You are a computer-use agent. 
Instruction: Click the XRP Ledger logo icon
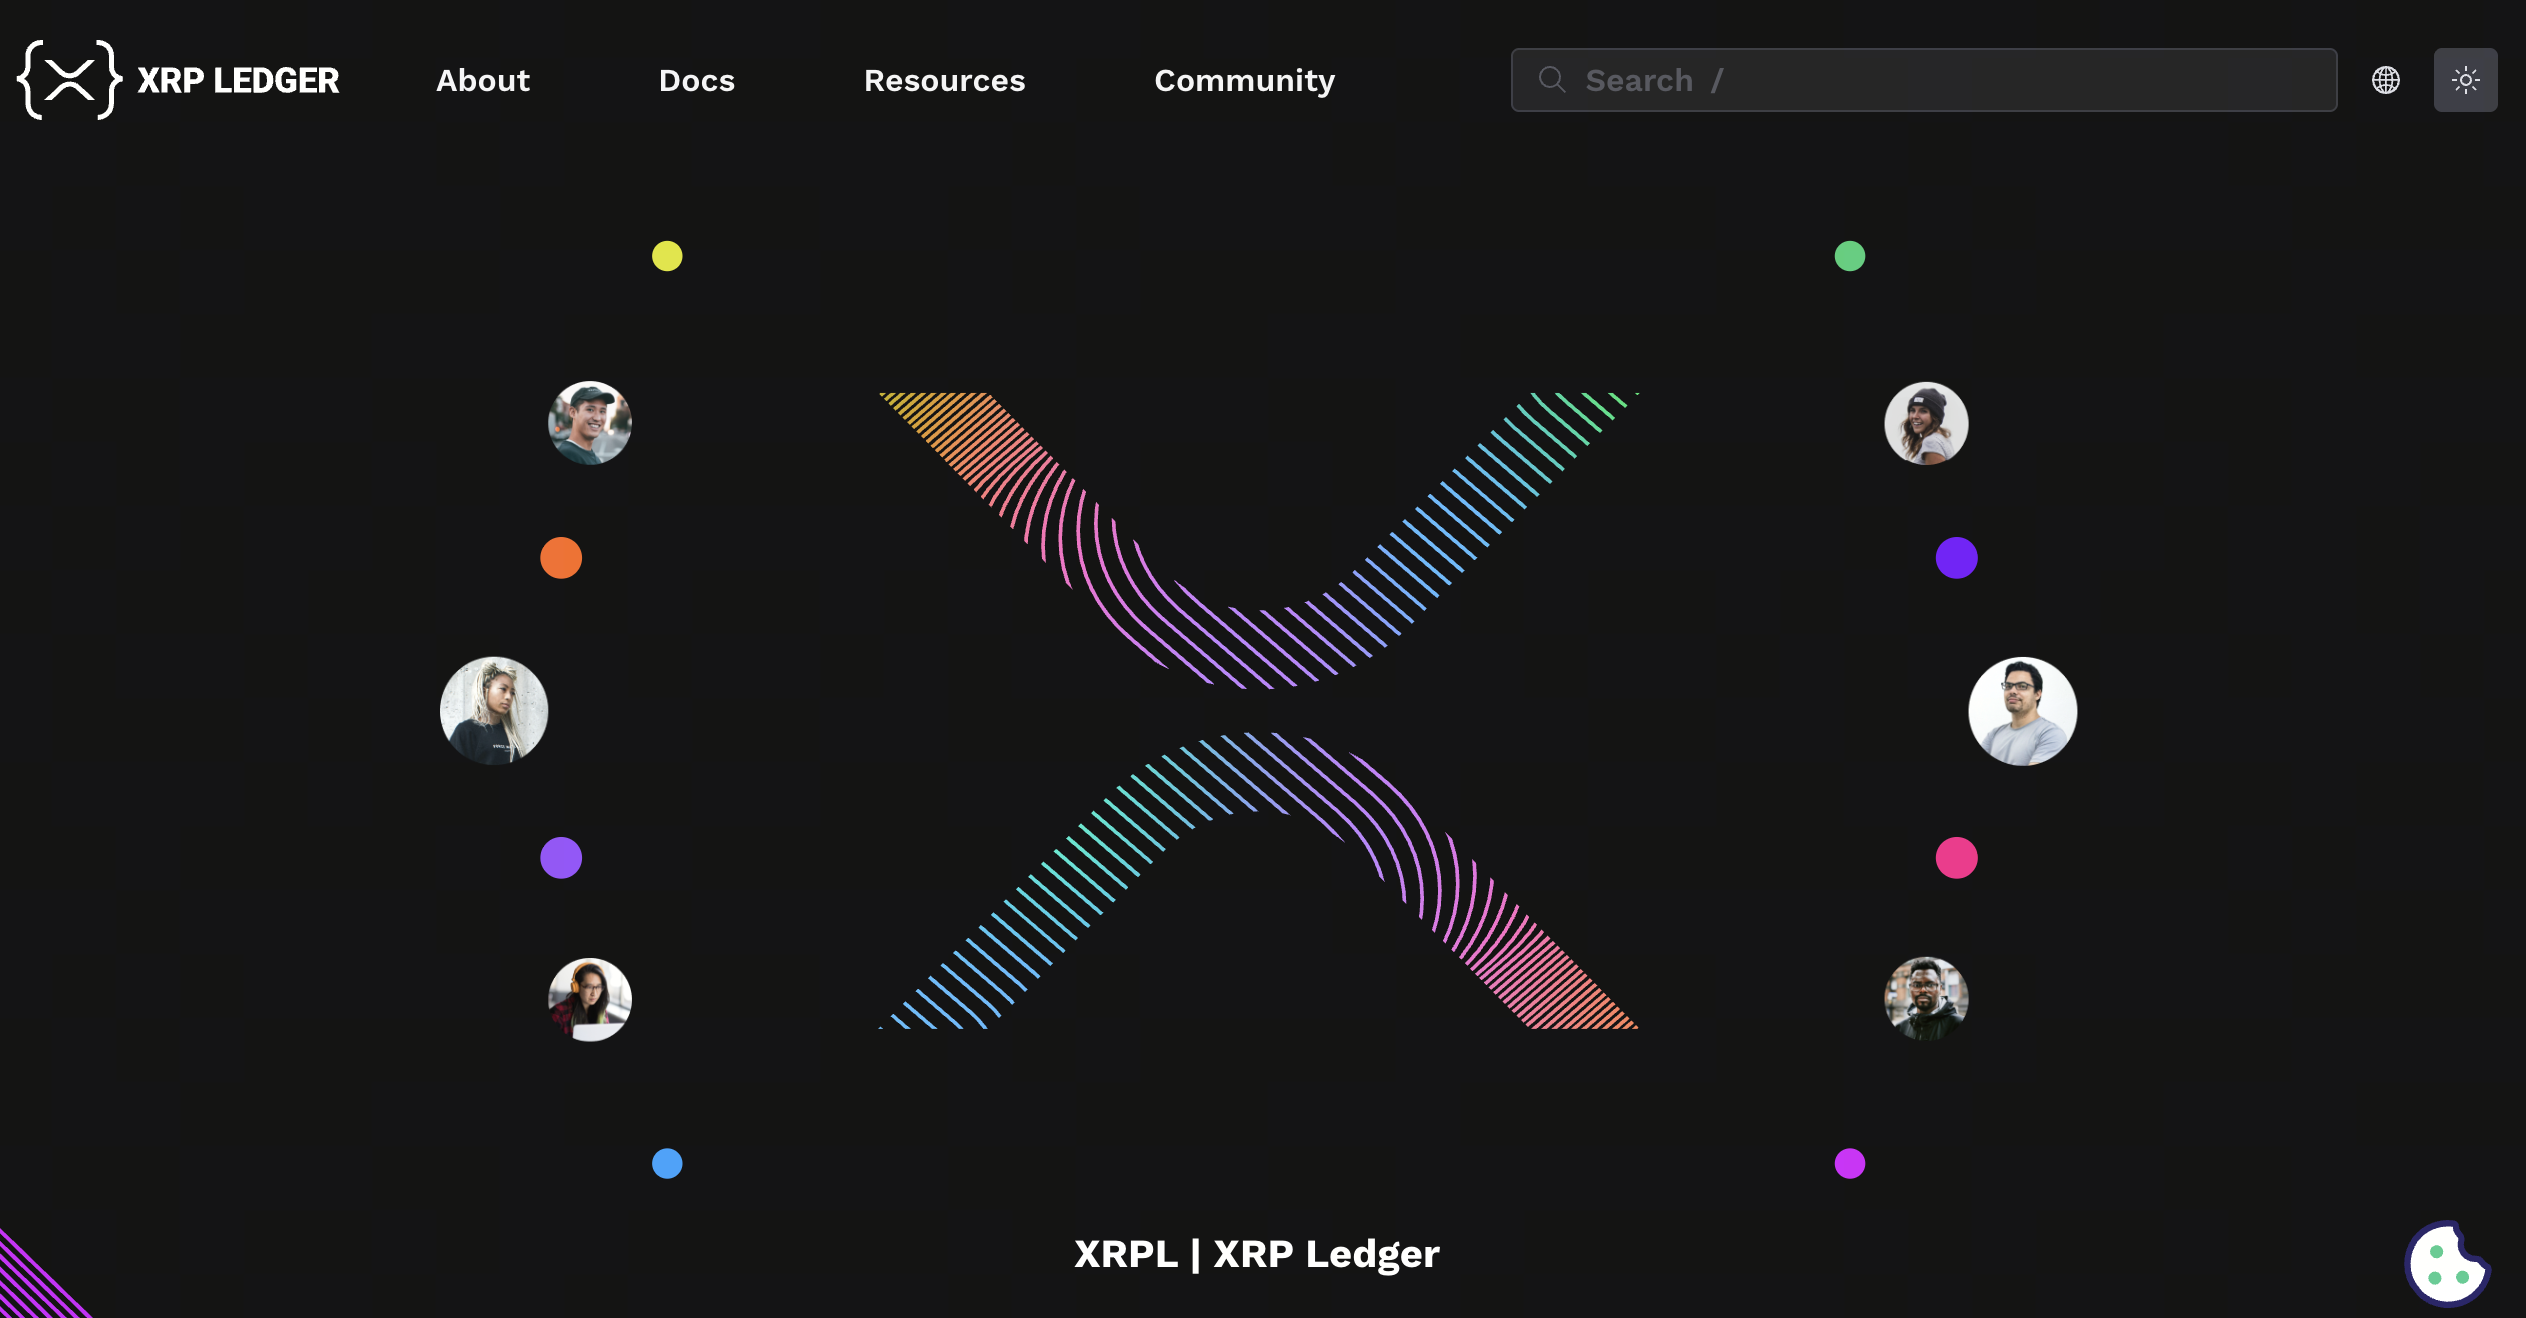point(69,80)
